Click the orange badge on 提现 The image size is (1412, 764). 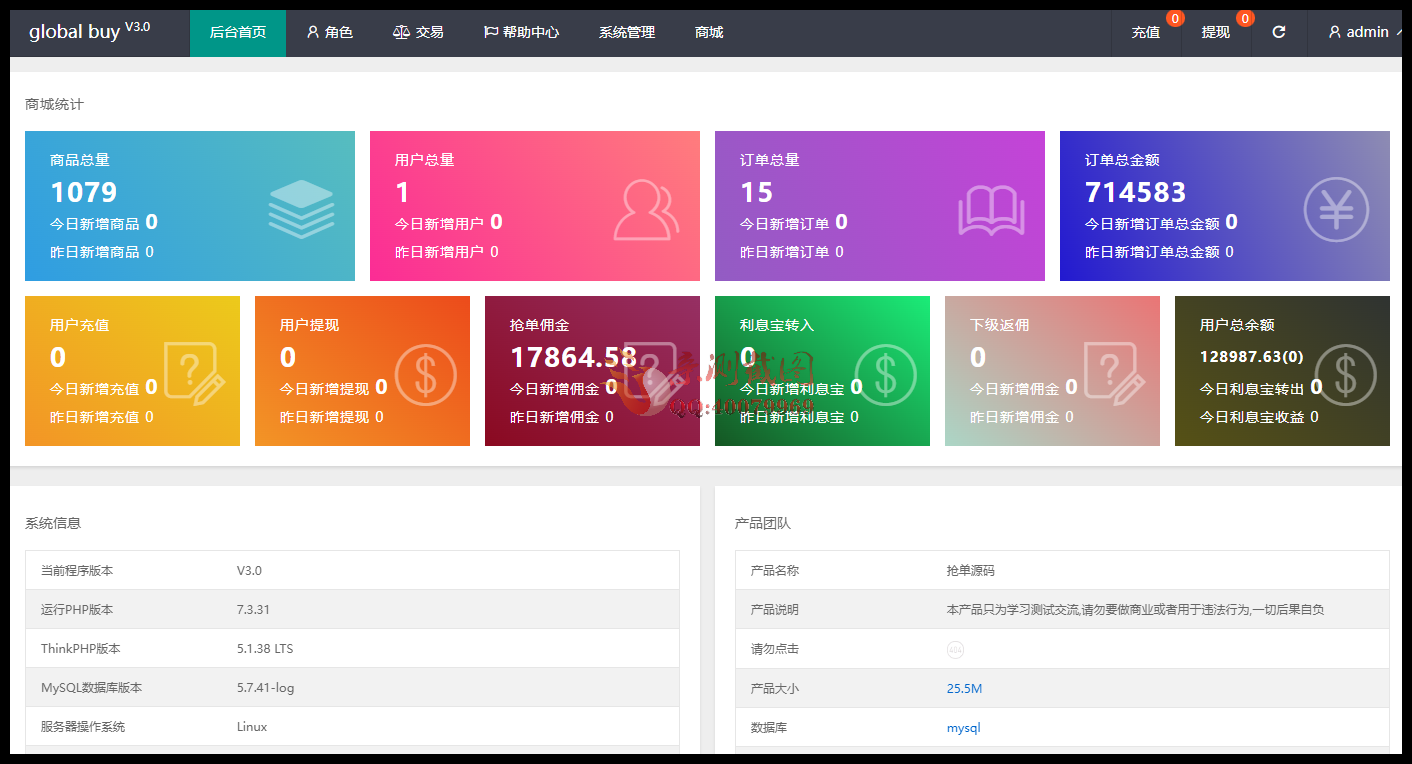click(1245, 18)
